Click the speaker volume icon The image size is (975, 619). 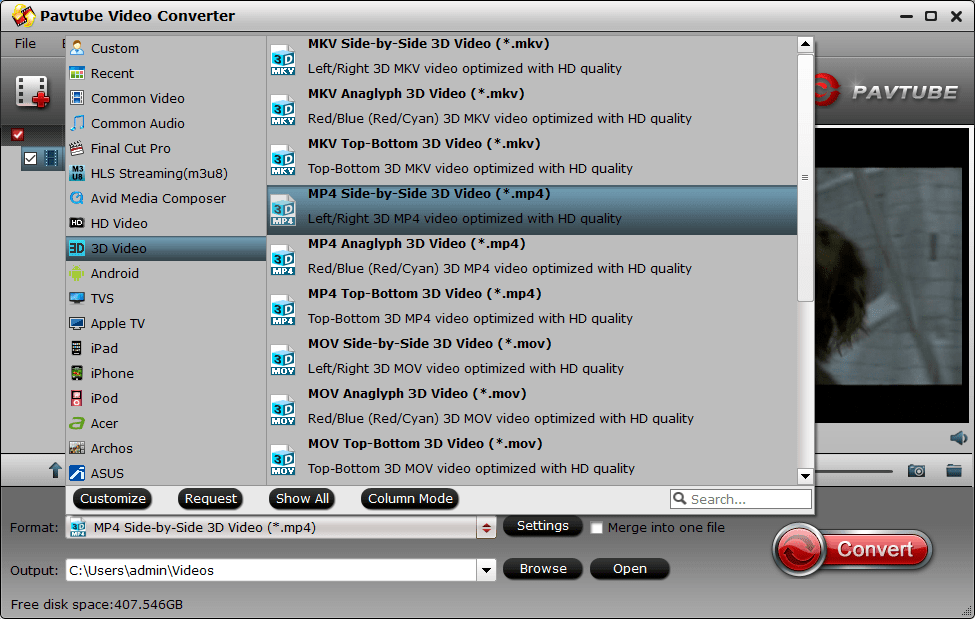(x=958, y=438)
